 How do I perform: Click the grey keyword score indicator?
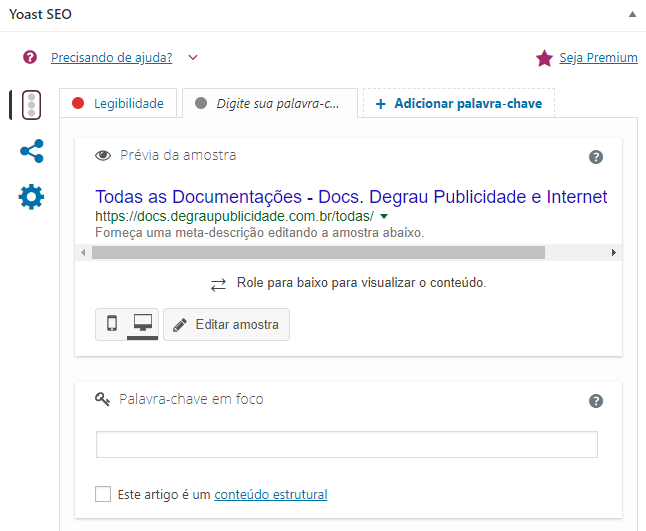pos(201,103)
